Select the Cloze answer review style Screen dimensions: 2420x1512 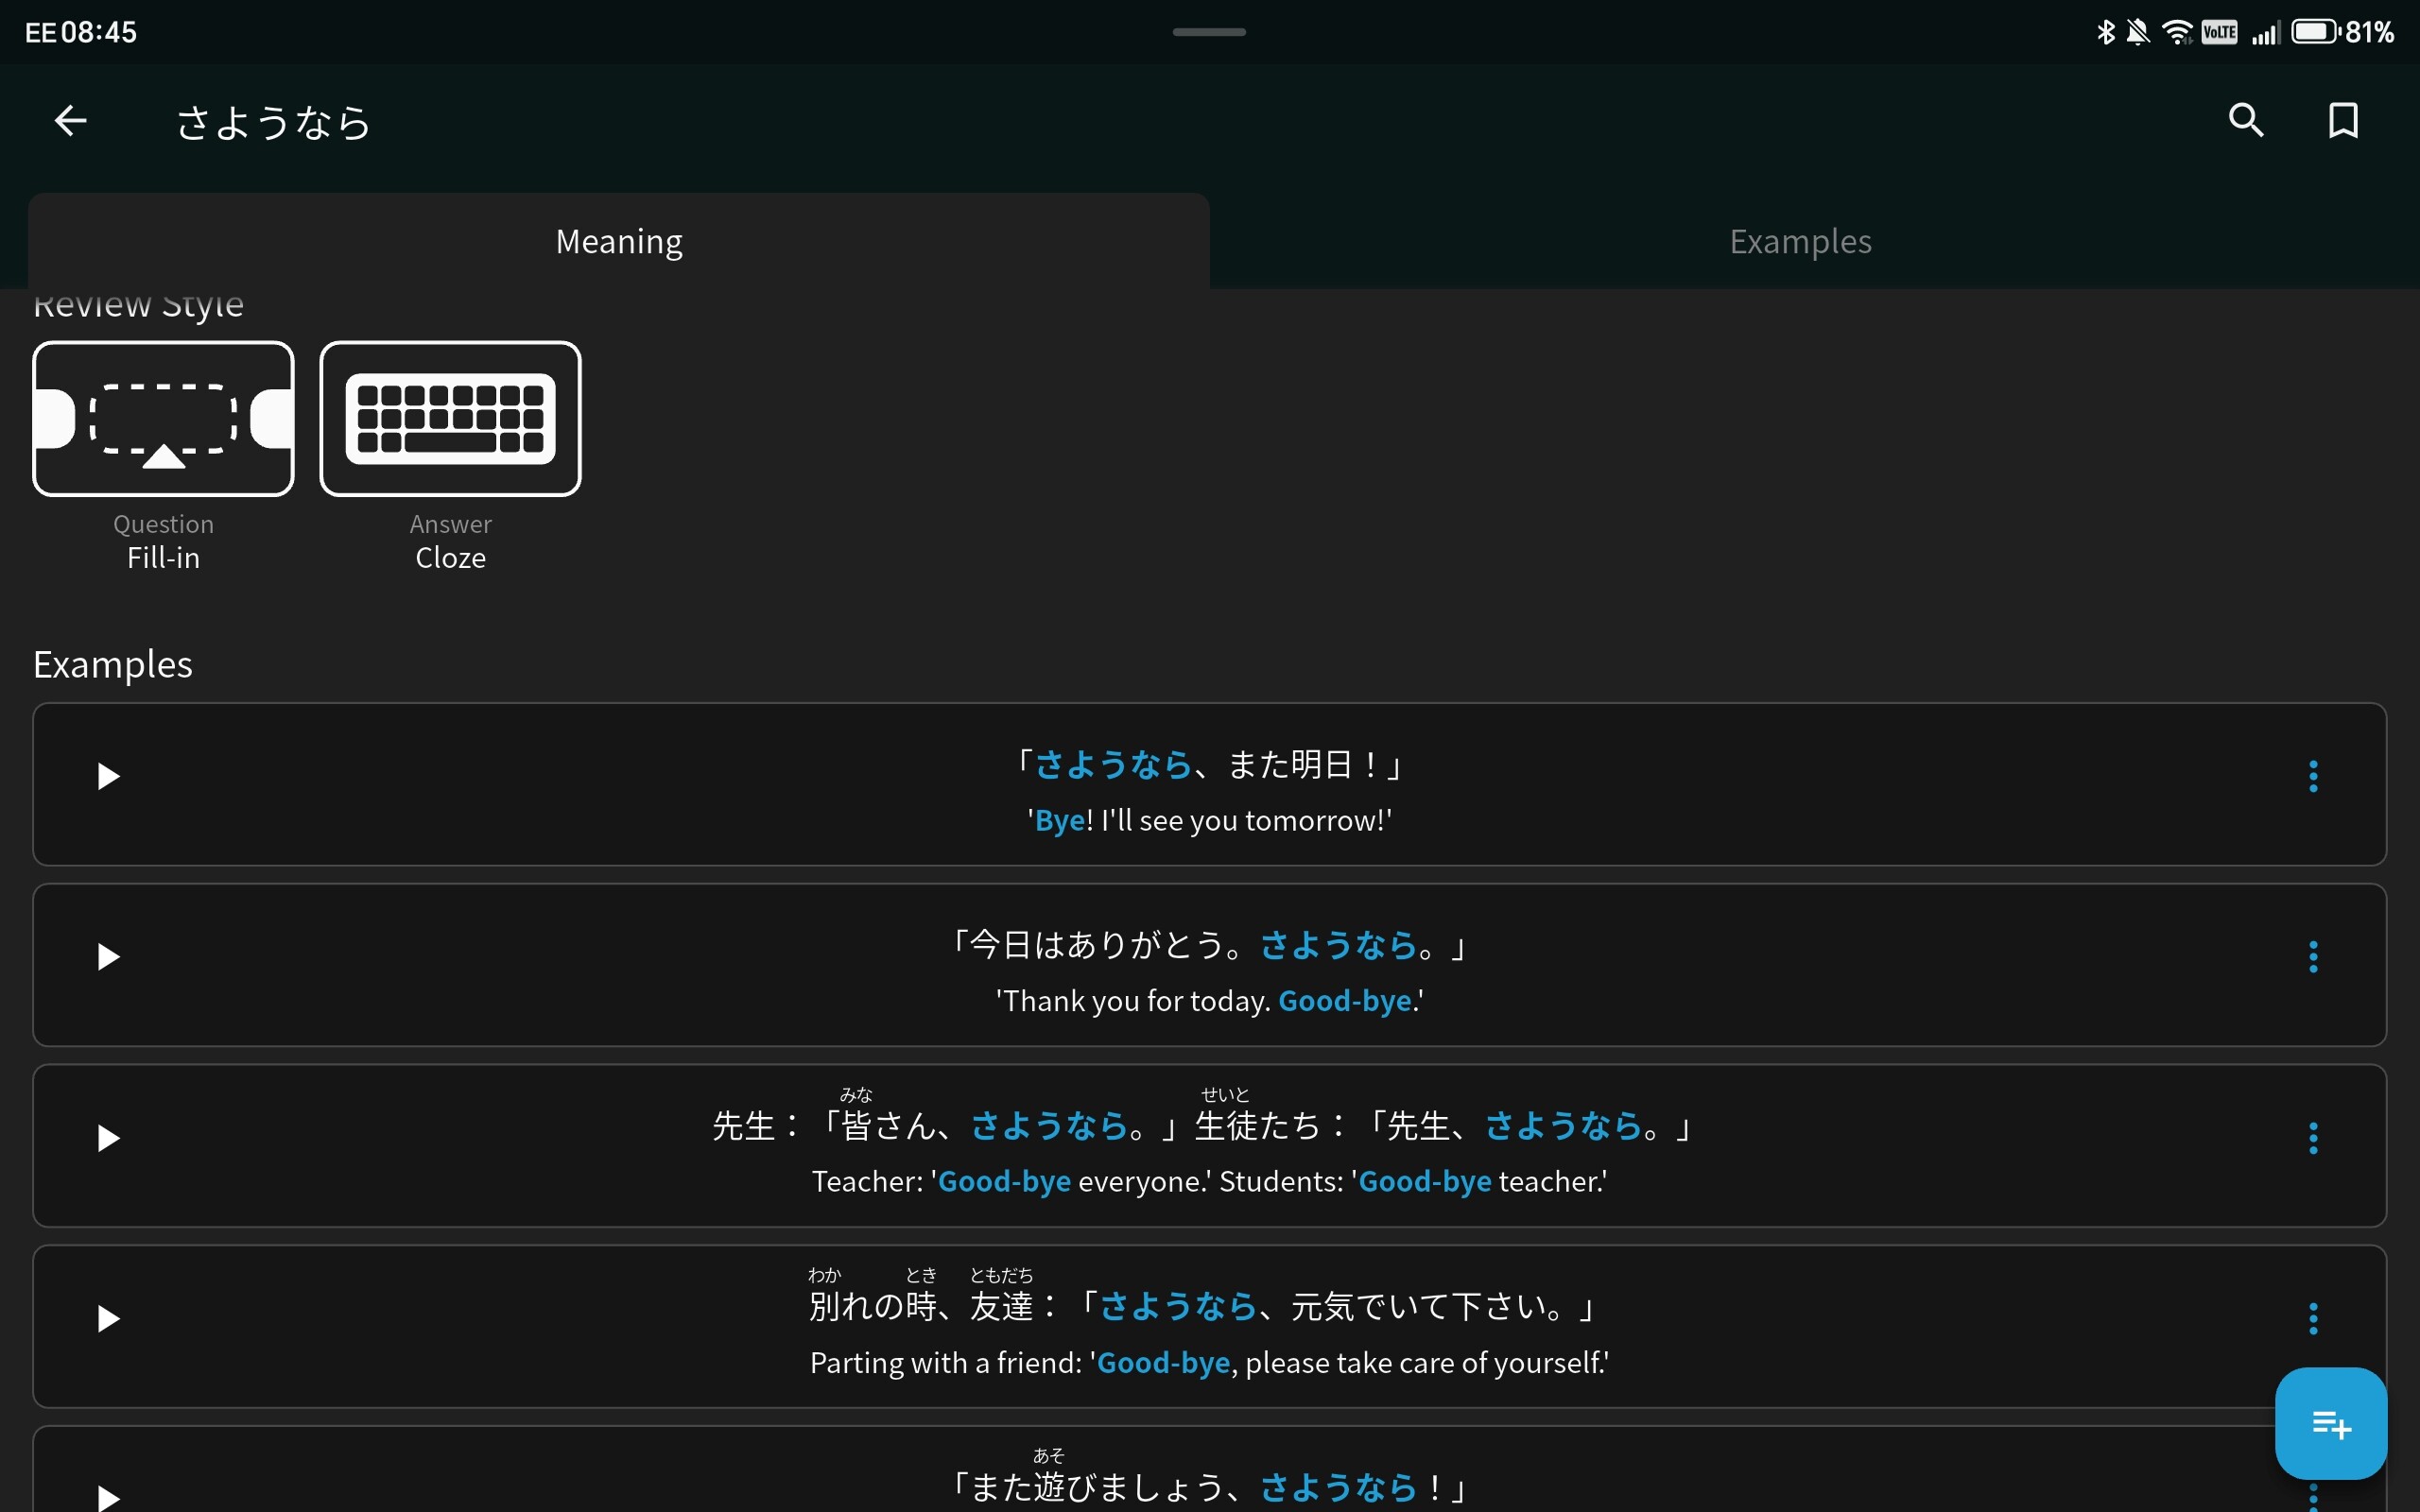tap(450, 419)
